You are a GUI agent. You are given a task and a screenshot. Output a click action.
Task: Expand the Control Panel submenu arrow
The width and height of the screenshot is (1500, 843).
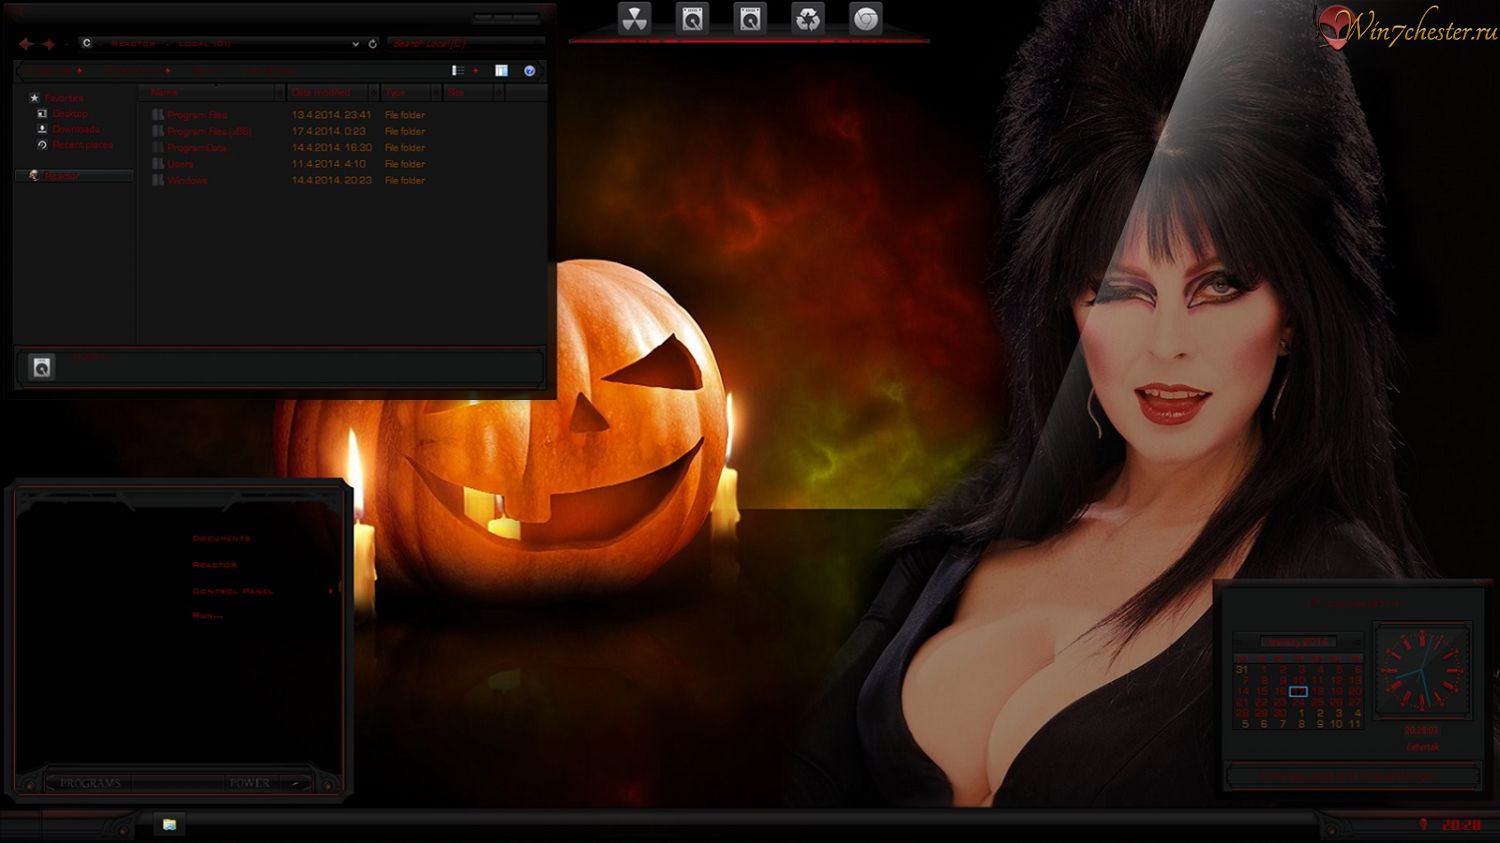(331, 591)
